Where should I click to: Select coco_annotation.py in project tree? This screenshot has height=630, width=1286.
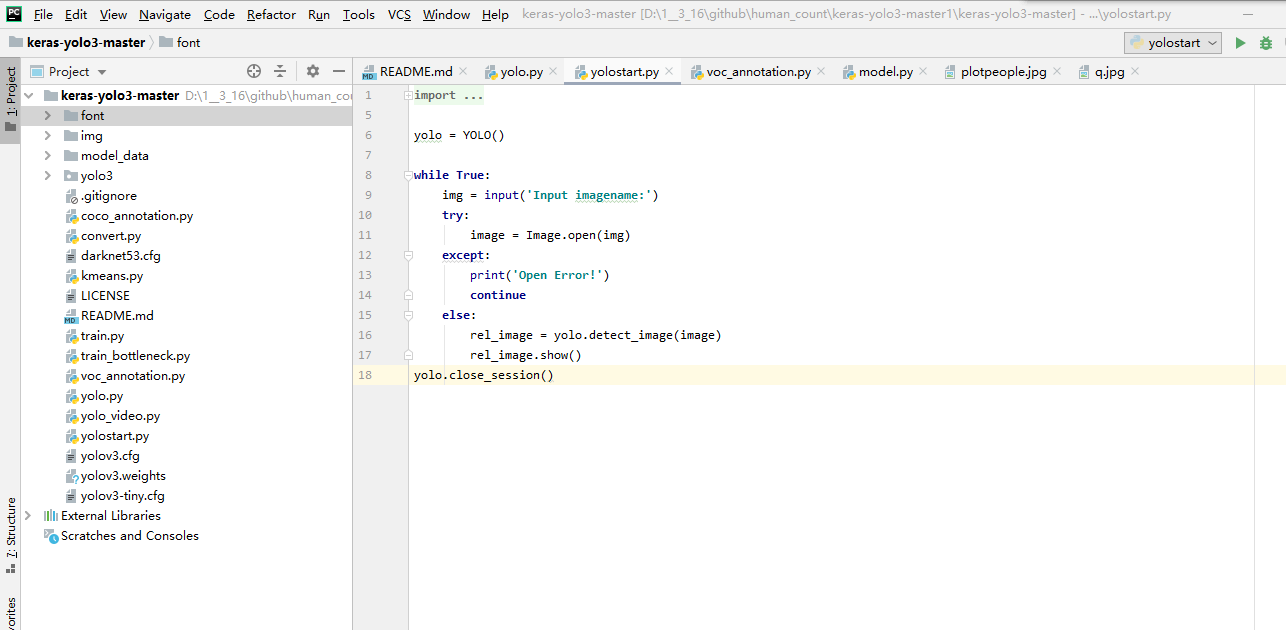128,216
